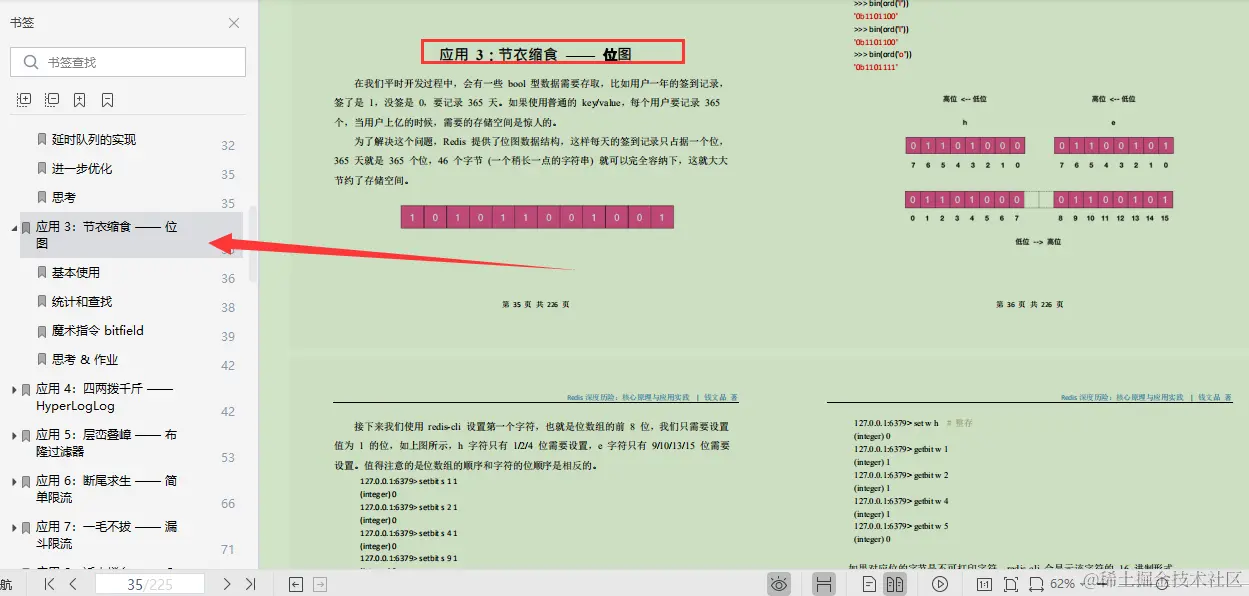Set zoom to actual size 1:1
The image size is (1249, 596).
[x=985, y=583]
